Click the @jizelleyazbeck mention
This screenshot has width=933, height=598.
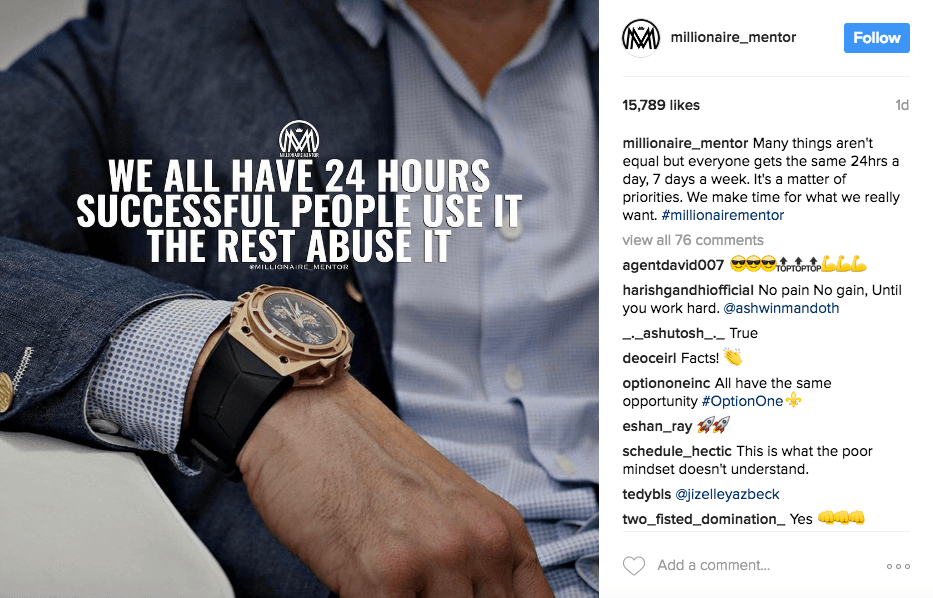(727, 494)
